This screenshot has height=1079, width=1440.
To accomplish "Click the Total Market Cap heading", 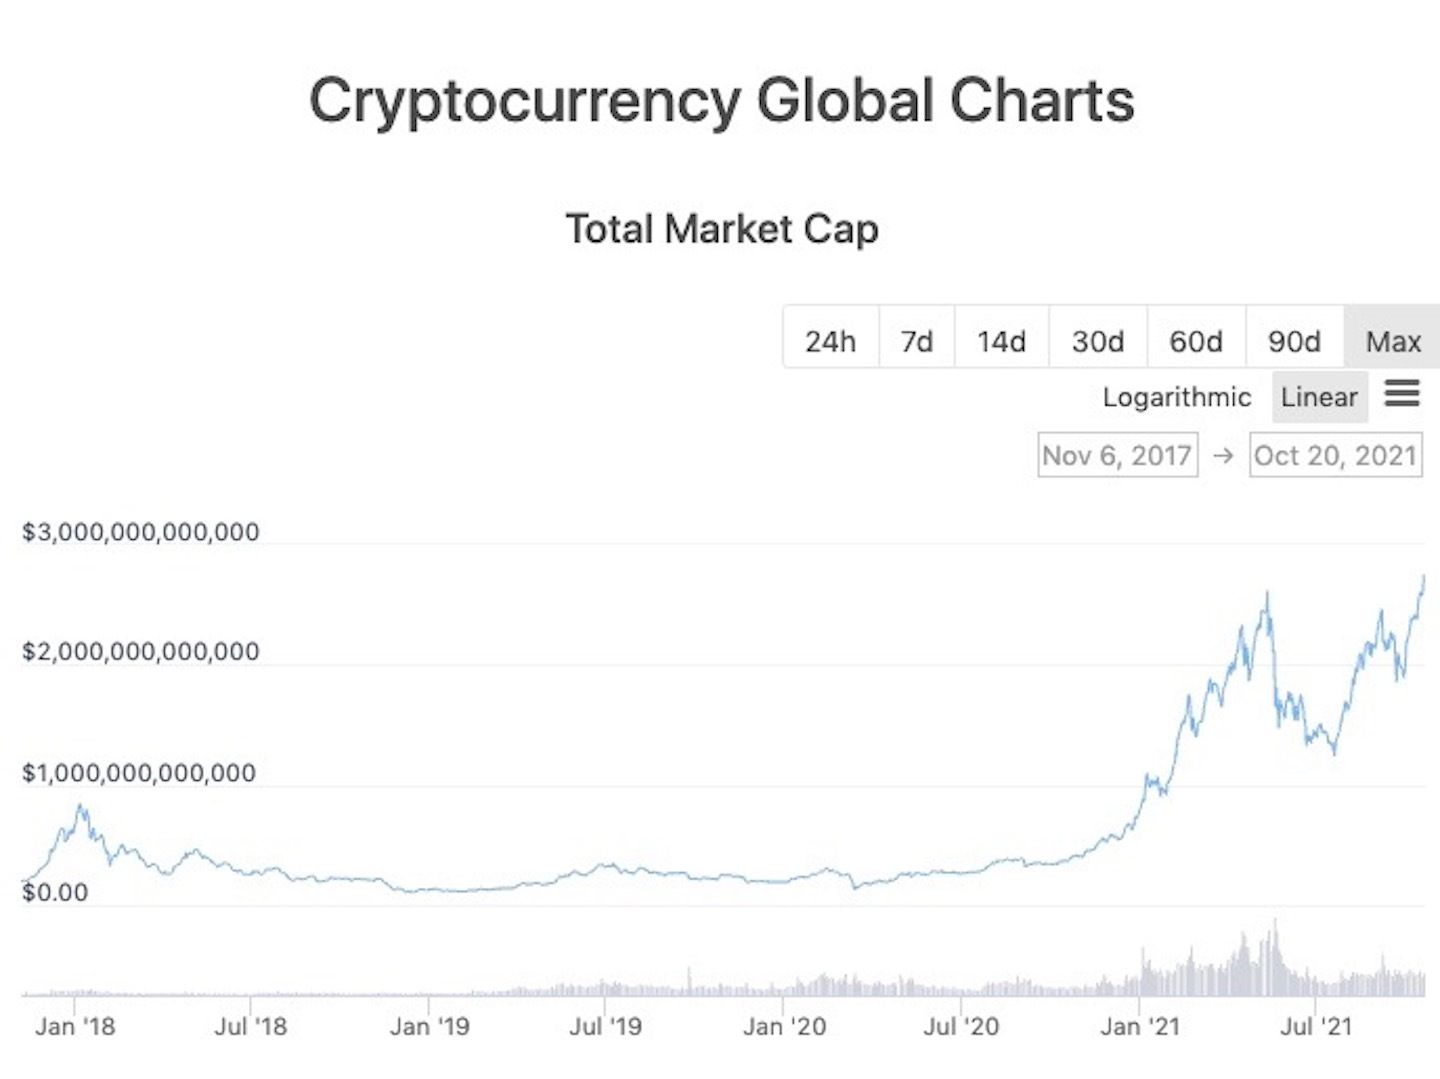I will pyautogui.click(x=722, y=229).
